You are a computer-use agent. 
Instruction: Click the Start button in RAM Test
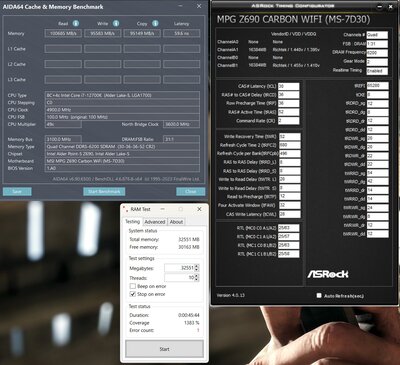point(164,349)
